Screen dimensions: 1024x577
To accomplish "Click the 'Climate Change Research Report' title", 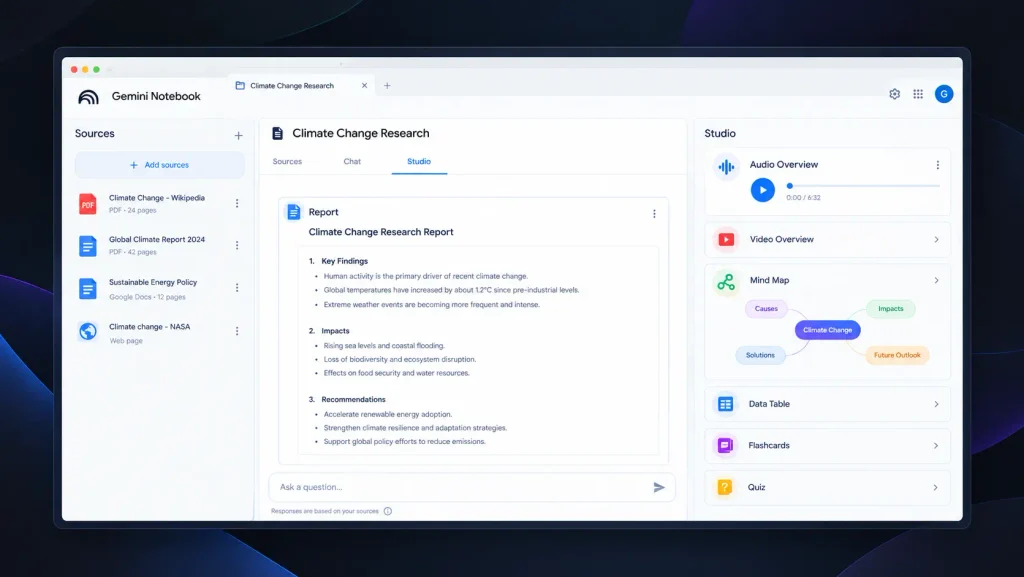I will [381, 232].
